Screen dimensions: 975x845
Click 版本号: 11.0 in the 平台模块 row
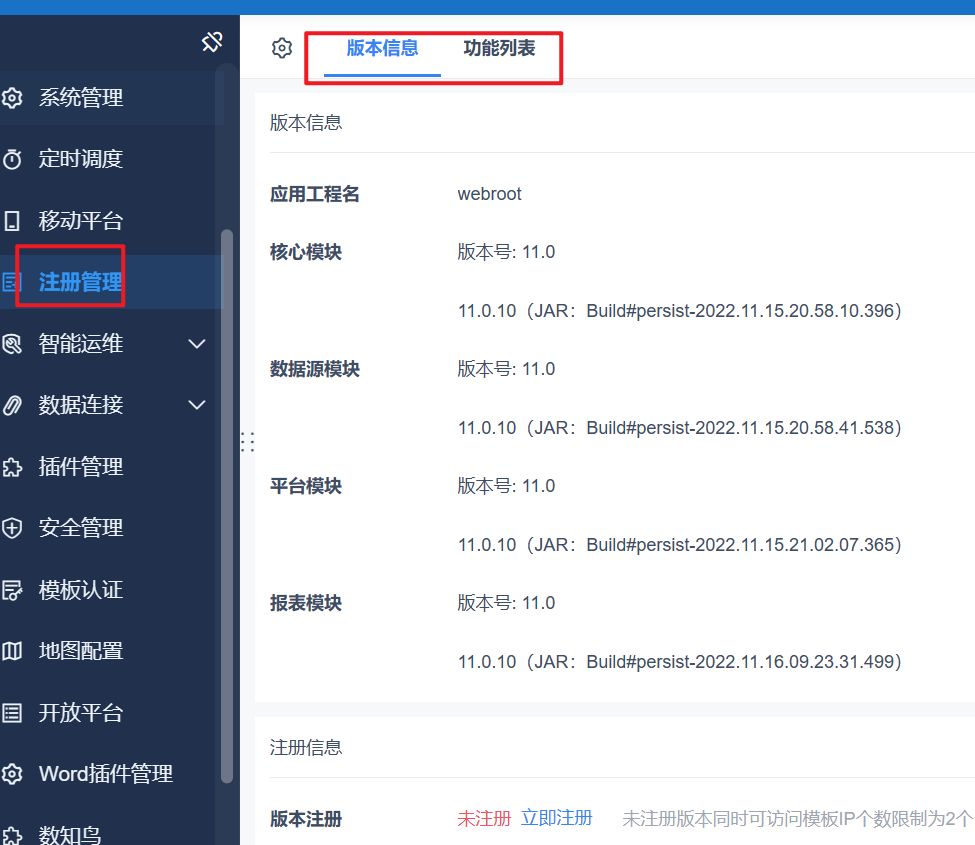(x=506, y=486)
